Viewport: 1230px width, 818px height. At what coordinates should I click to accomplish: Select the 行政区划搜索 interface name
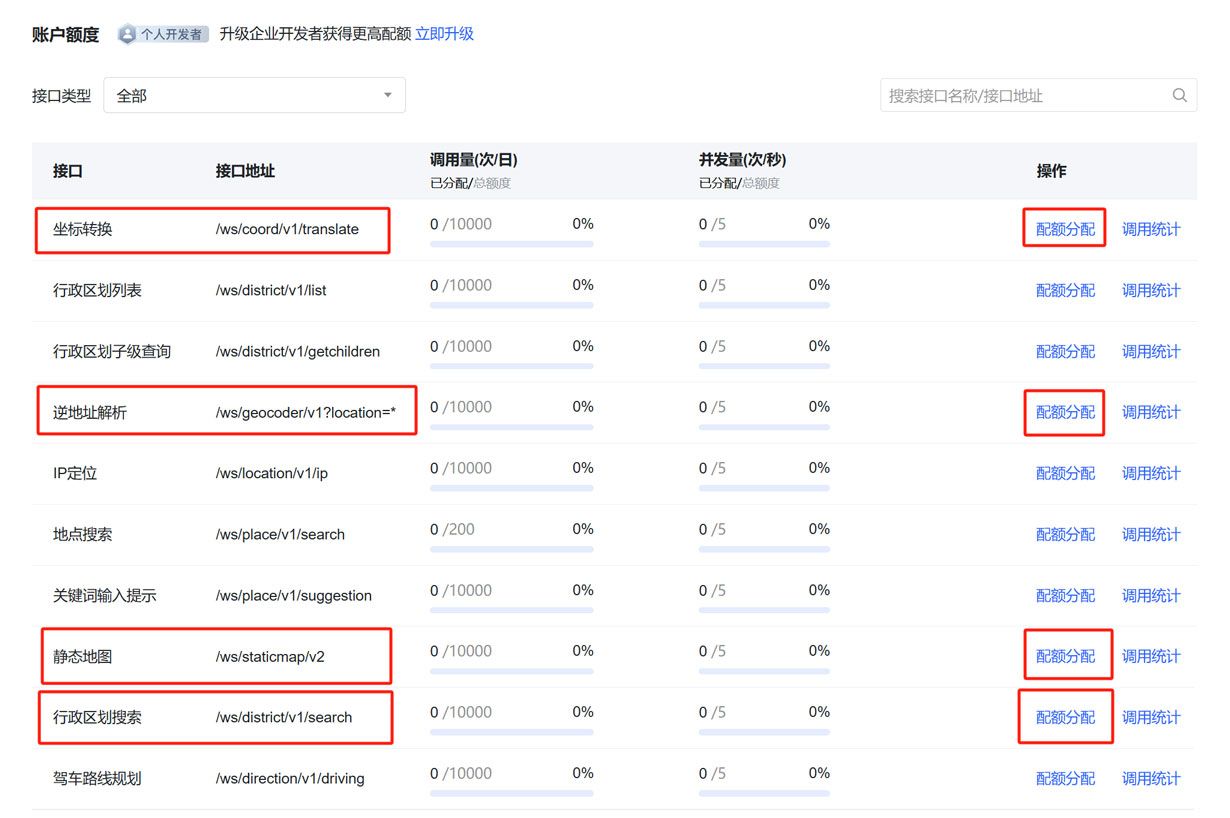tap(98, 717)
